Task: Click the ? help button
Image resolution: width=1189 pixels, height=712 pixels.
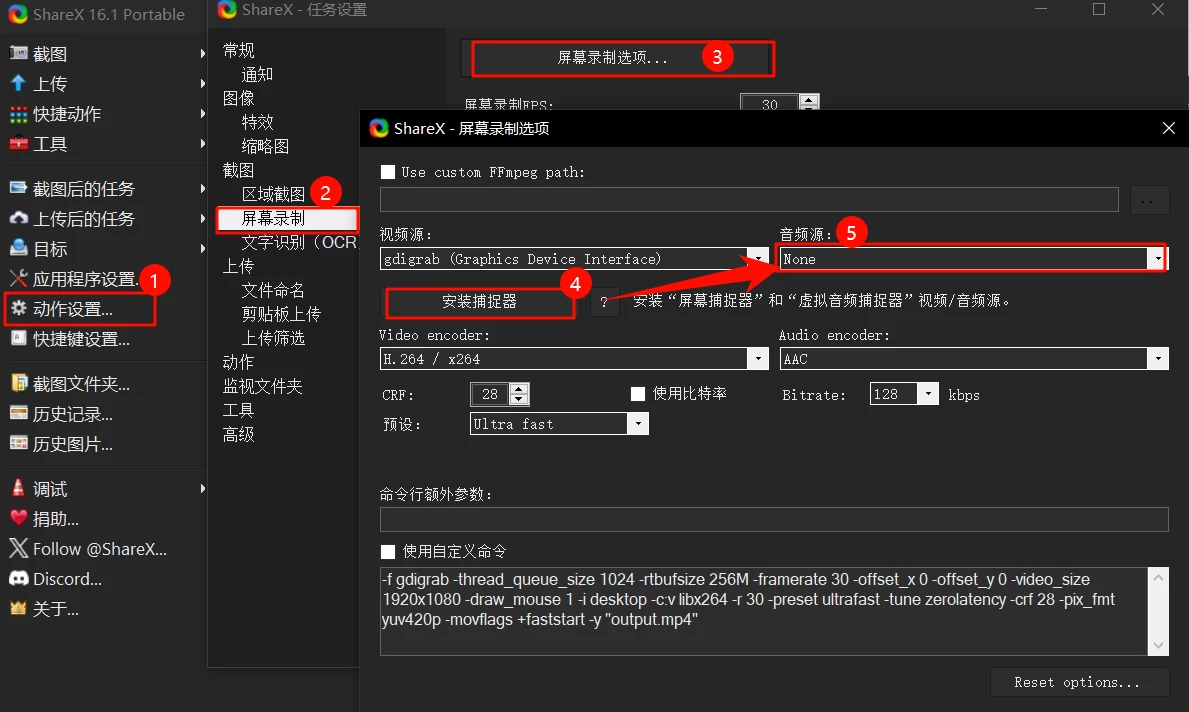Action: pos(604,302)
